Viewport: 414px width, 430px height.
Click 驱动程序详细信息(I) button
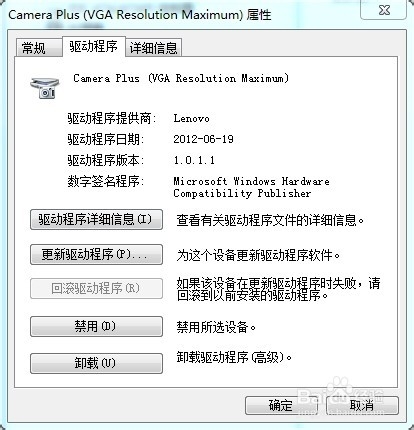point(96,220)
